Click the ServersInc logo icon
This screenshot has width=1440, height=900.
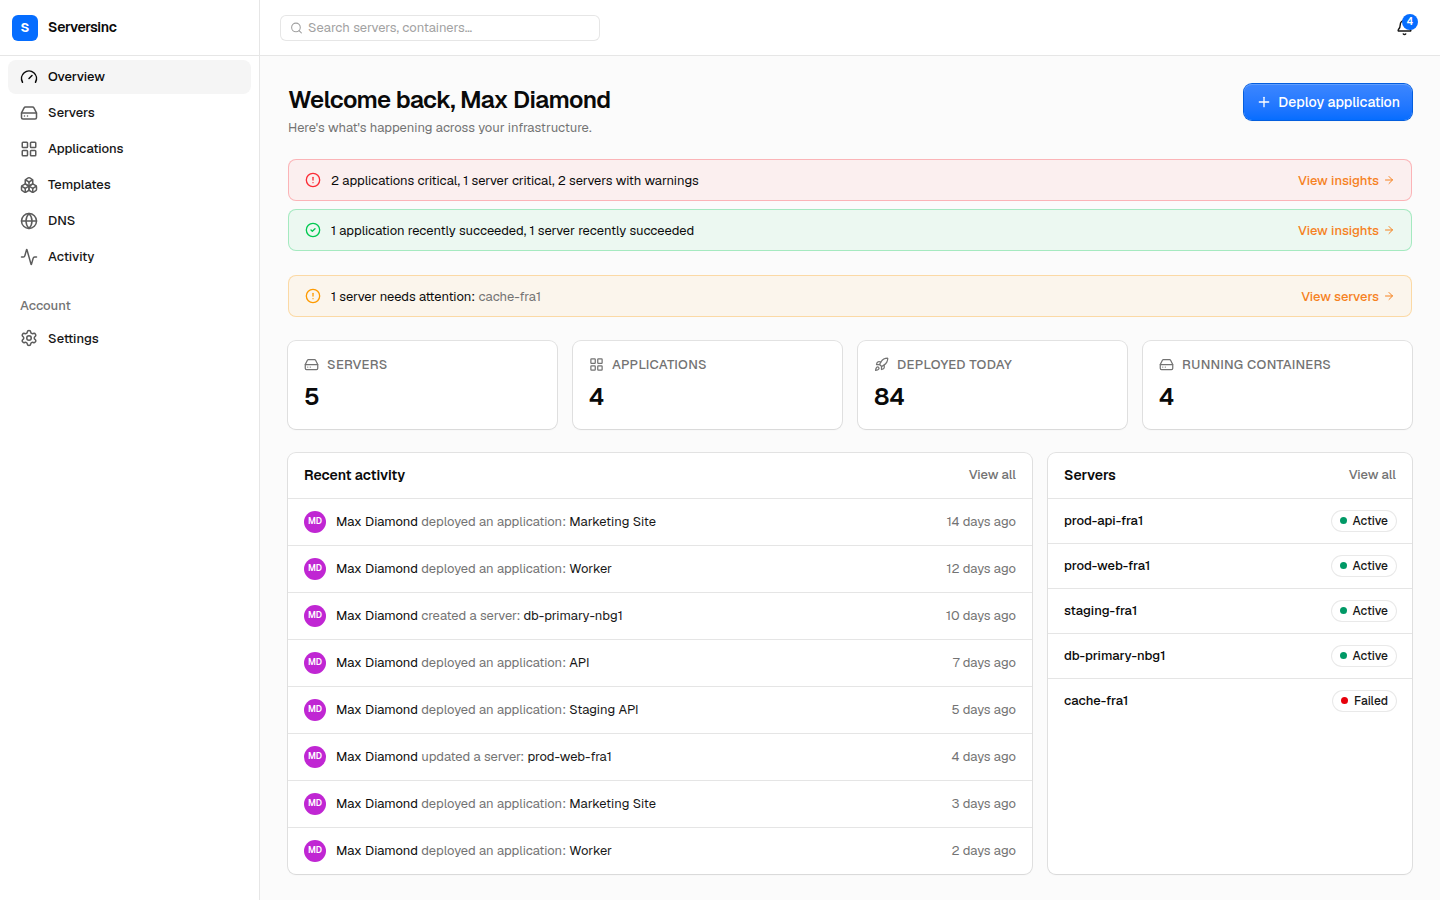pos(25,27)
